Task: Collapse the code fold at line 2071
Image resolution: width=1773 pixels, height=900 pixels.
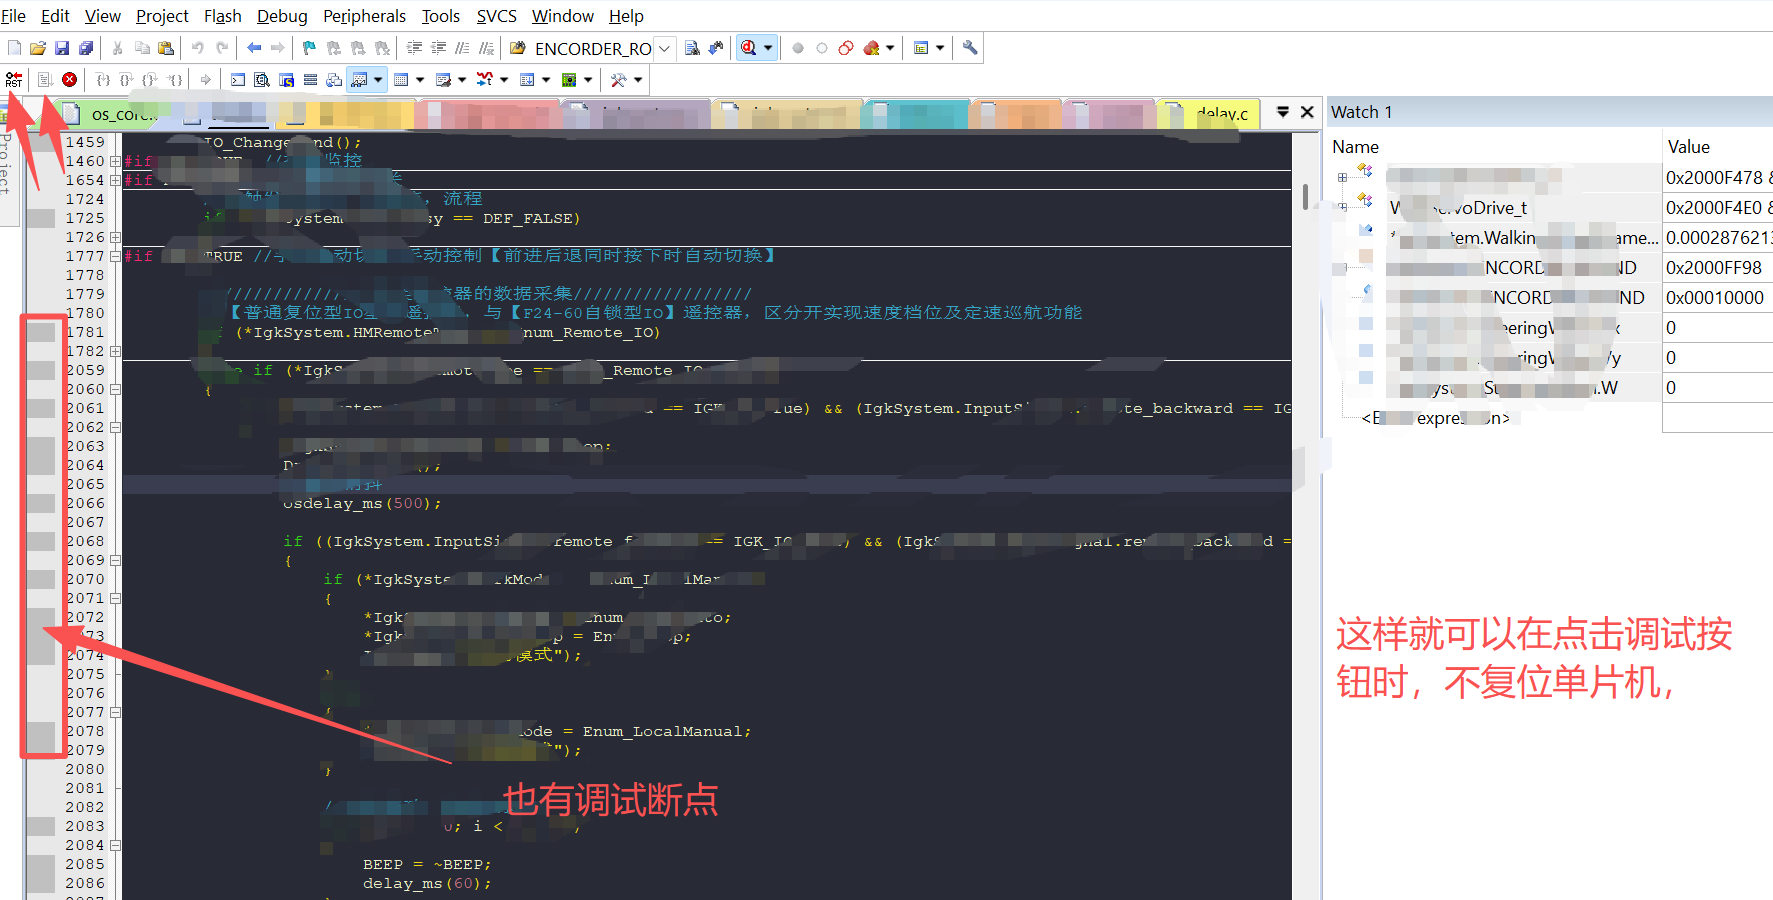Action: (x=115, y=598)
